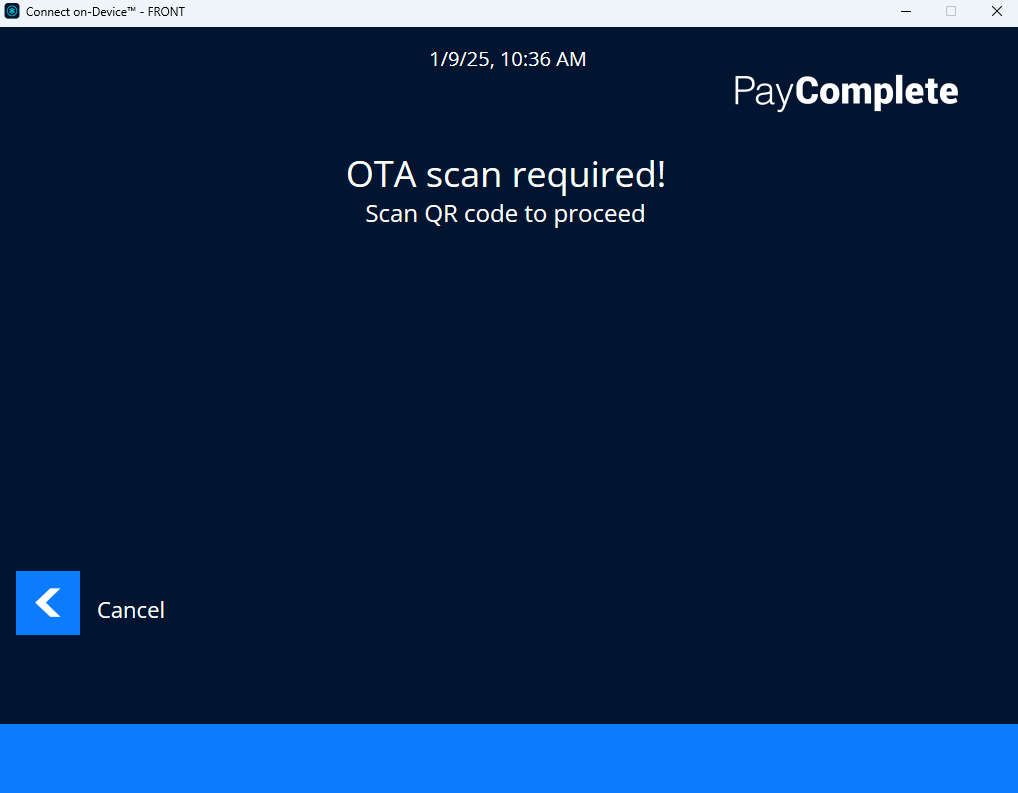
Task: Select the PayComplete wordmark at top right
Action: (845, 91)
